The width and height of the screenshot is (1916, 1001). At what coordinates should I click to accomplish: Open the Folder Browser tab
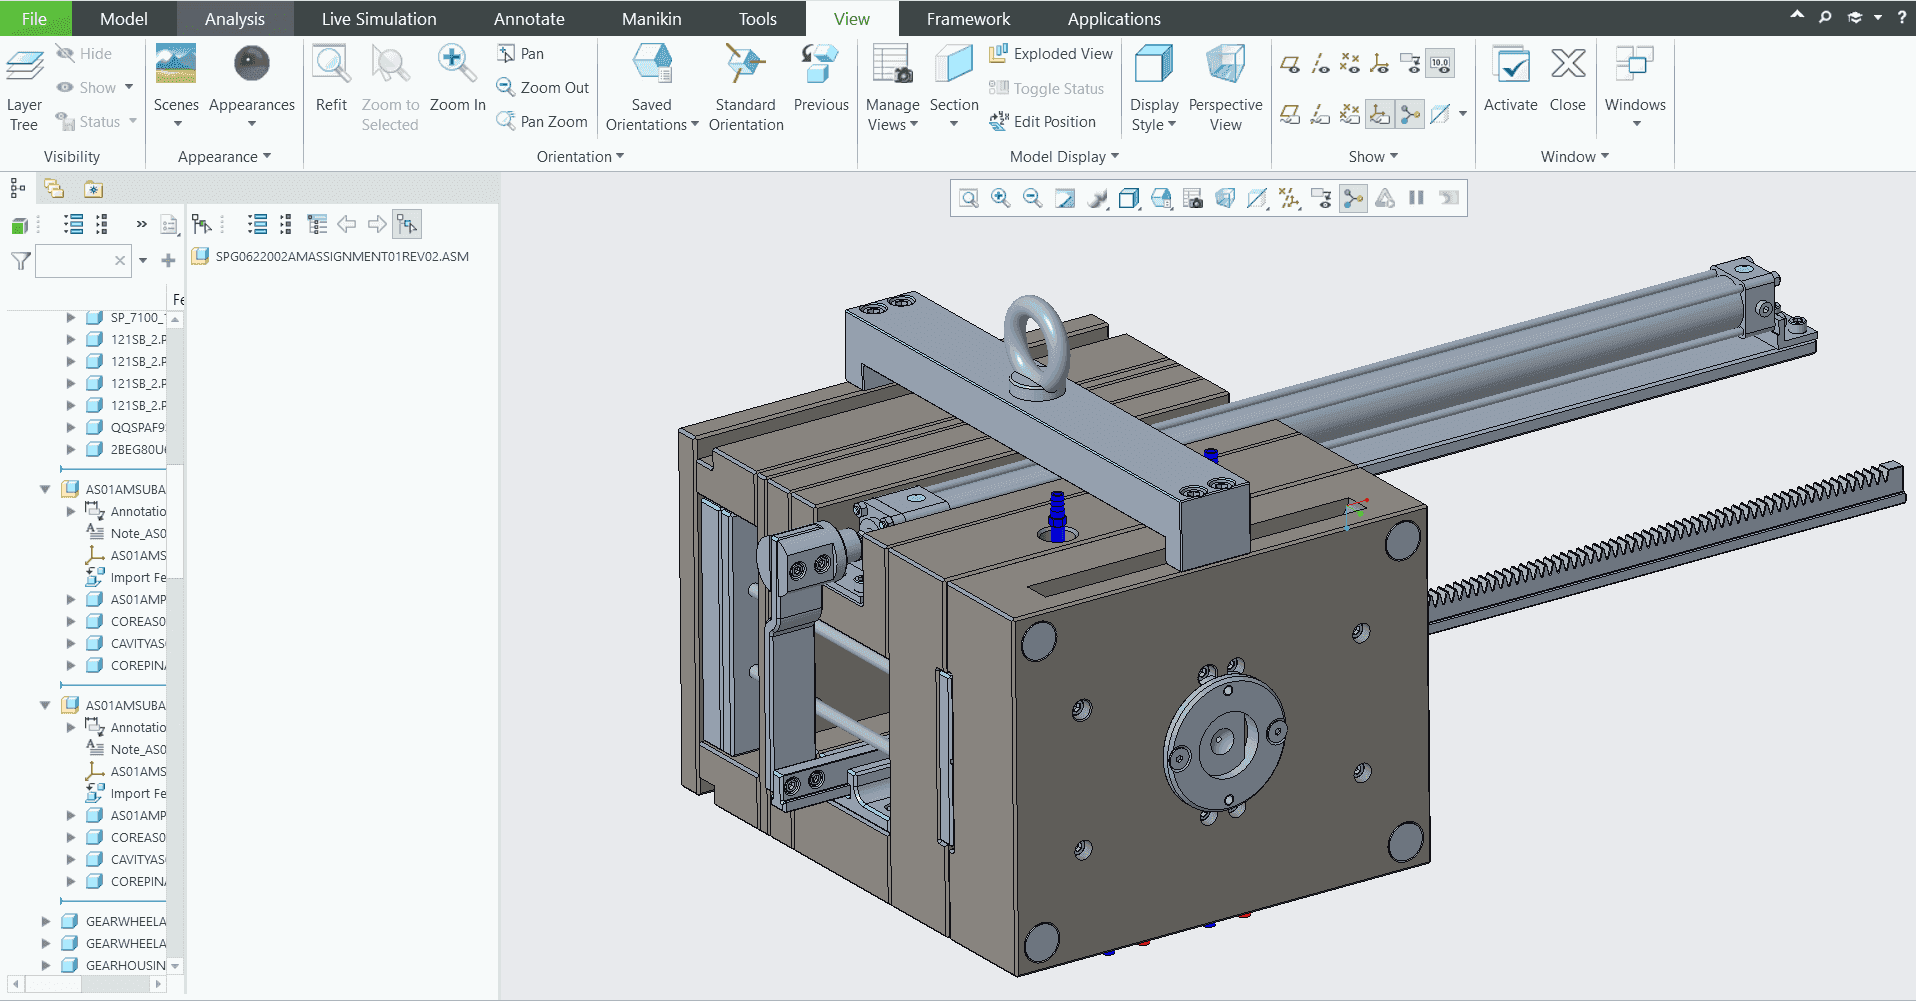pos(54,188)
